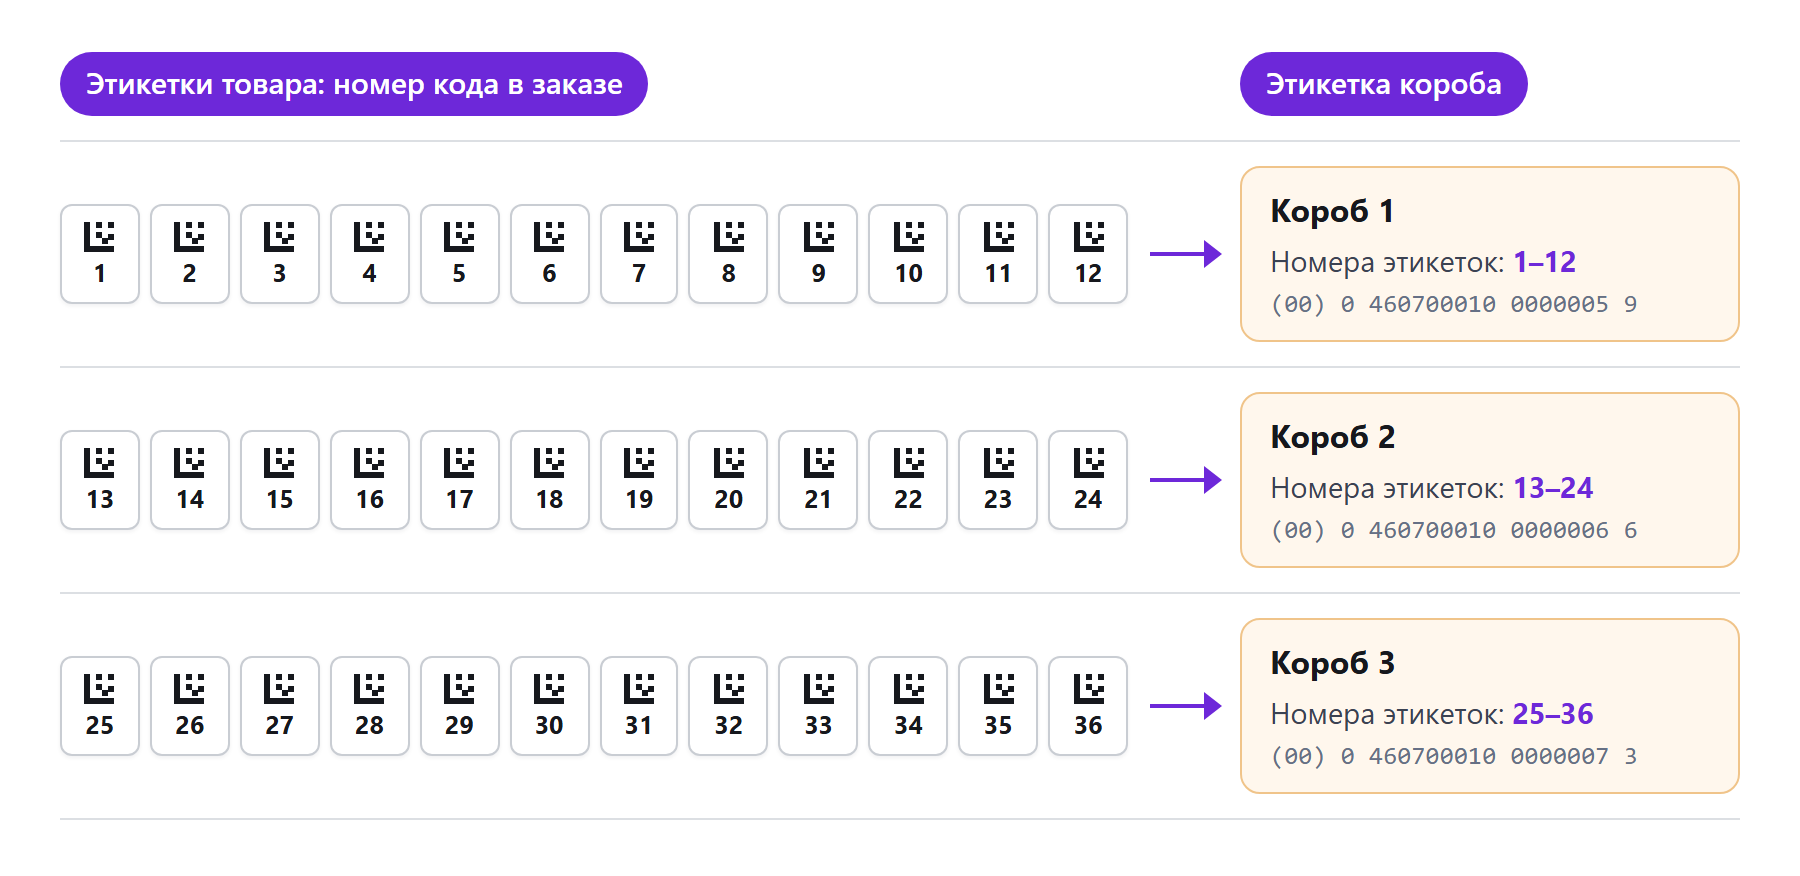Click the label range '13–24'
This screenshot has height=876, width=1800.
tap(1553, 488)
